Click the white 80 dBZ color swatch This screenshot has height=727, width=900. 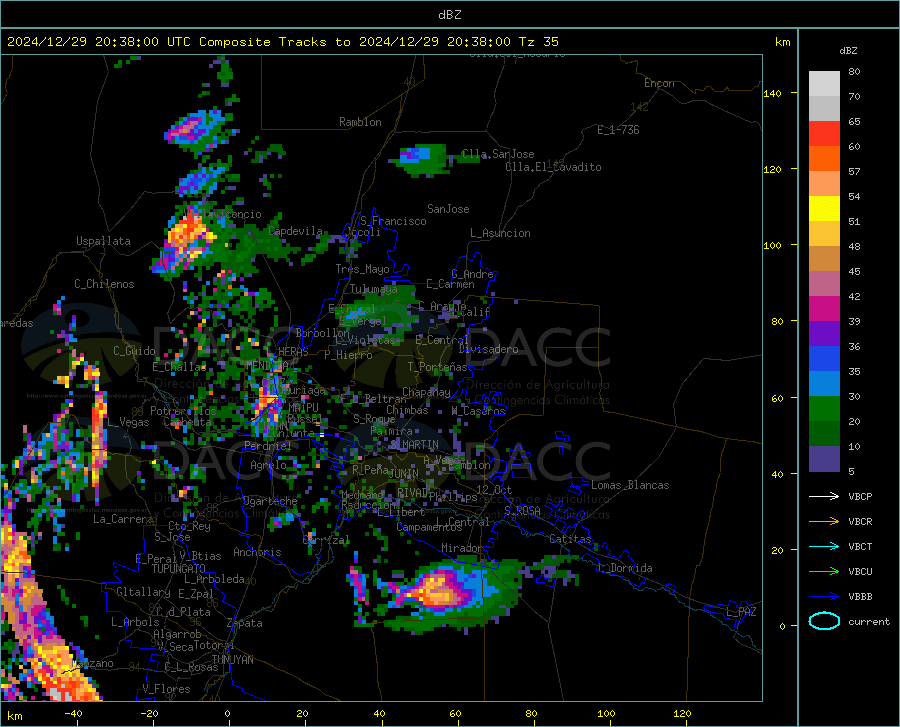click(824, 83)
